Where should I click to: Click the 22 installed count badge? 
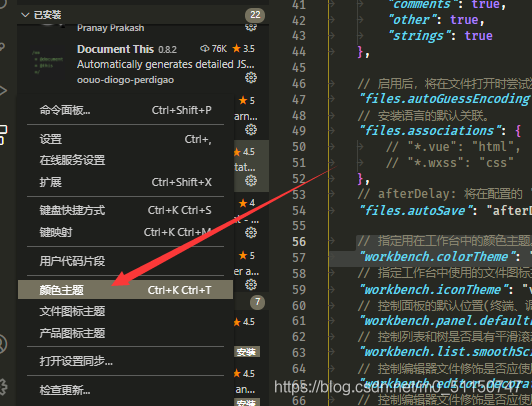coord(255,15)
